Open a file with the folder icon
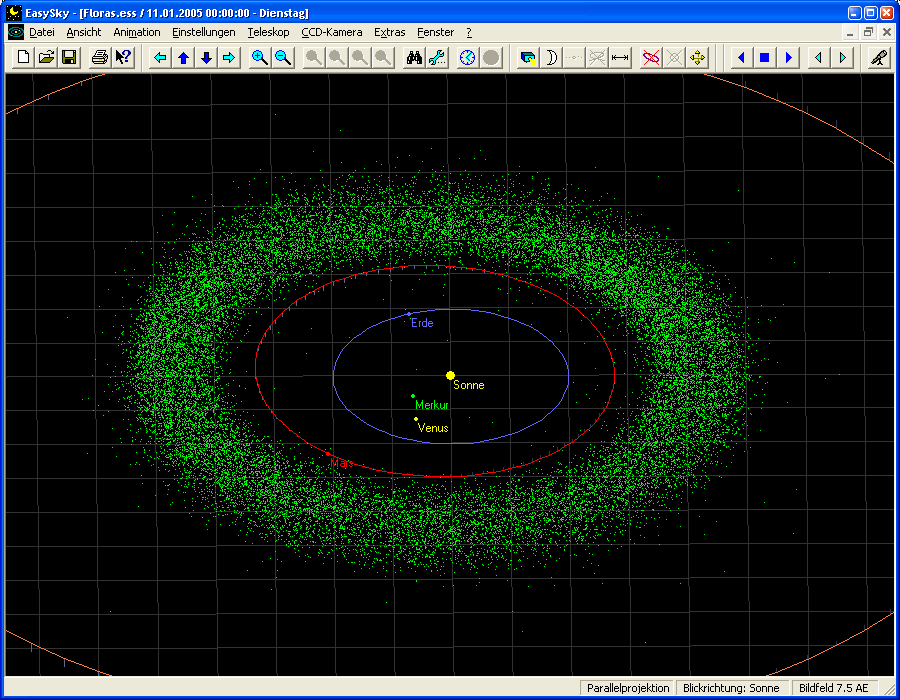The height and width of the screenshot is (700, 900). click(x=46, y=58)
